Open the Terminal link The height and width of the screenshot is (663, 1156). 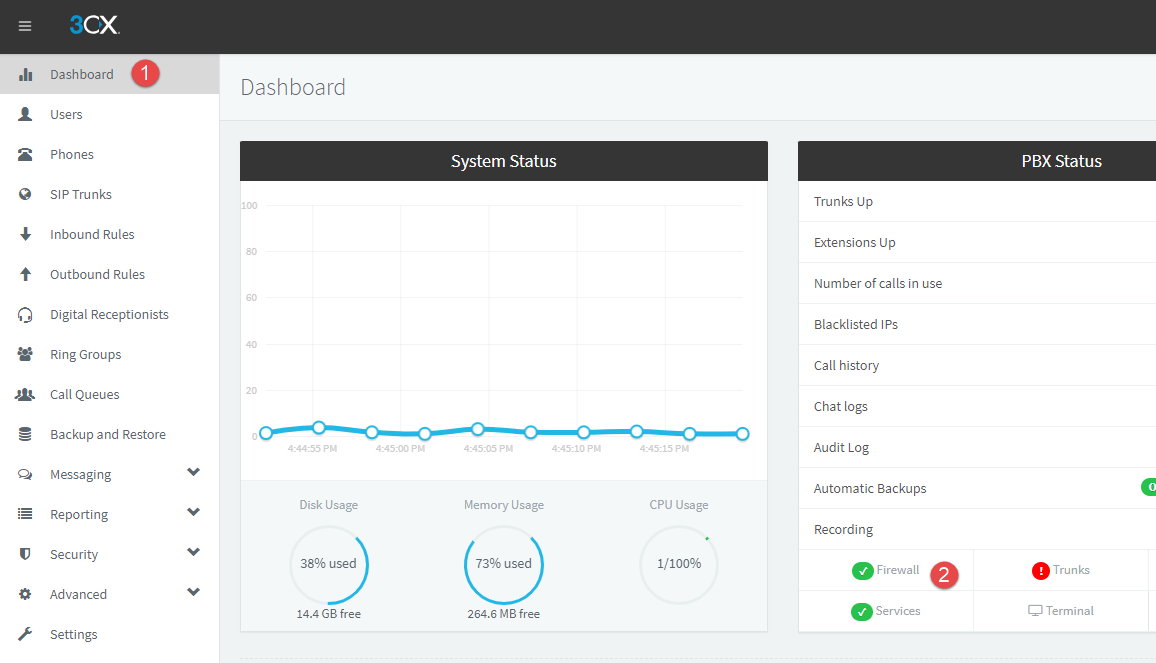point(1069,611)
